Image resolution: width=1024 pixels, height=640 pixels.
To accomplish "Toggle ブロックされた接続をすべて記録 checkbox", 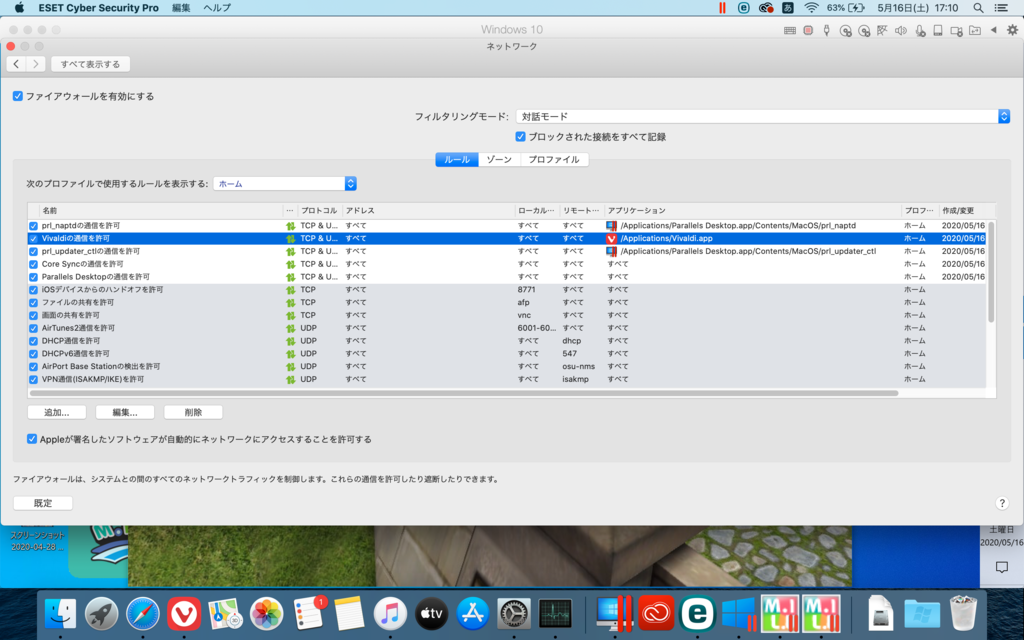I will coord(520,136).
